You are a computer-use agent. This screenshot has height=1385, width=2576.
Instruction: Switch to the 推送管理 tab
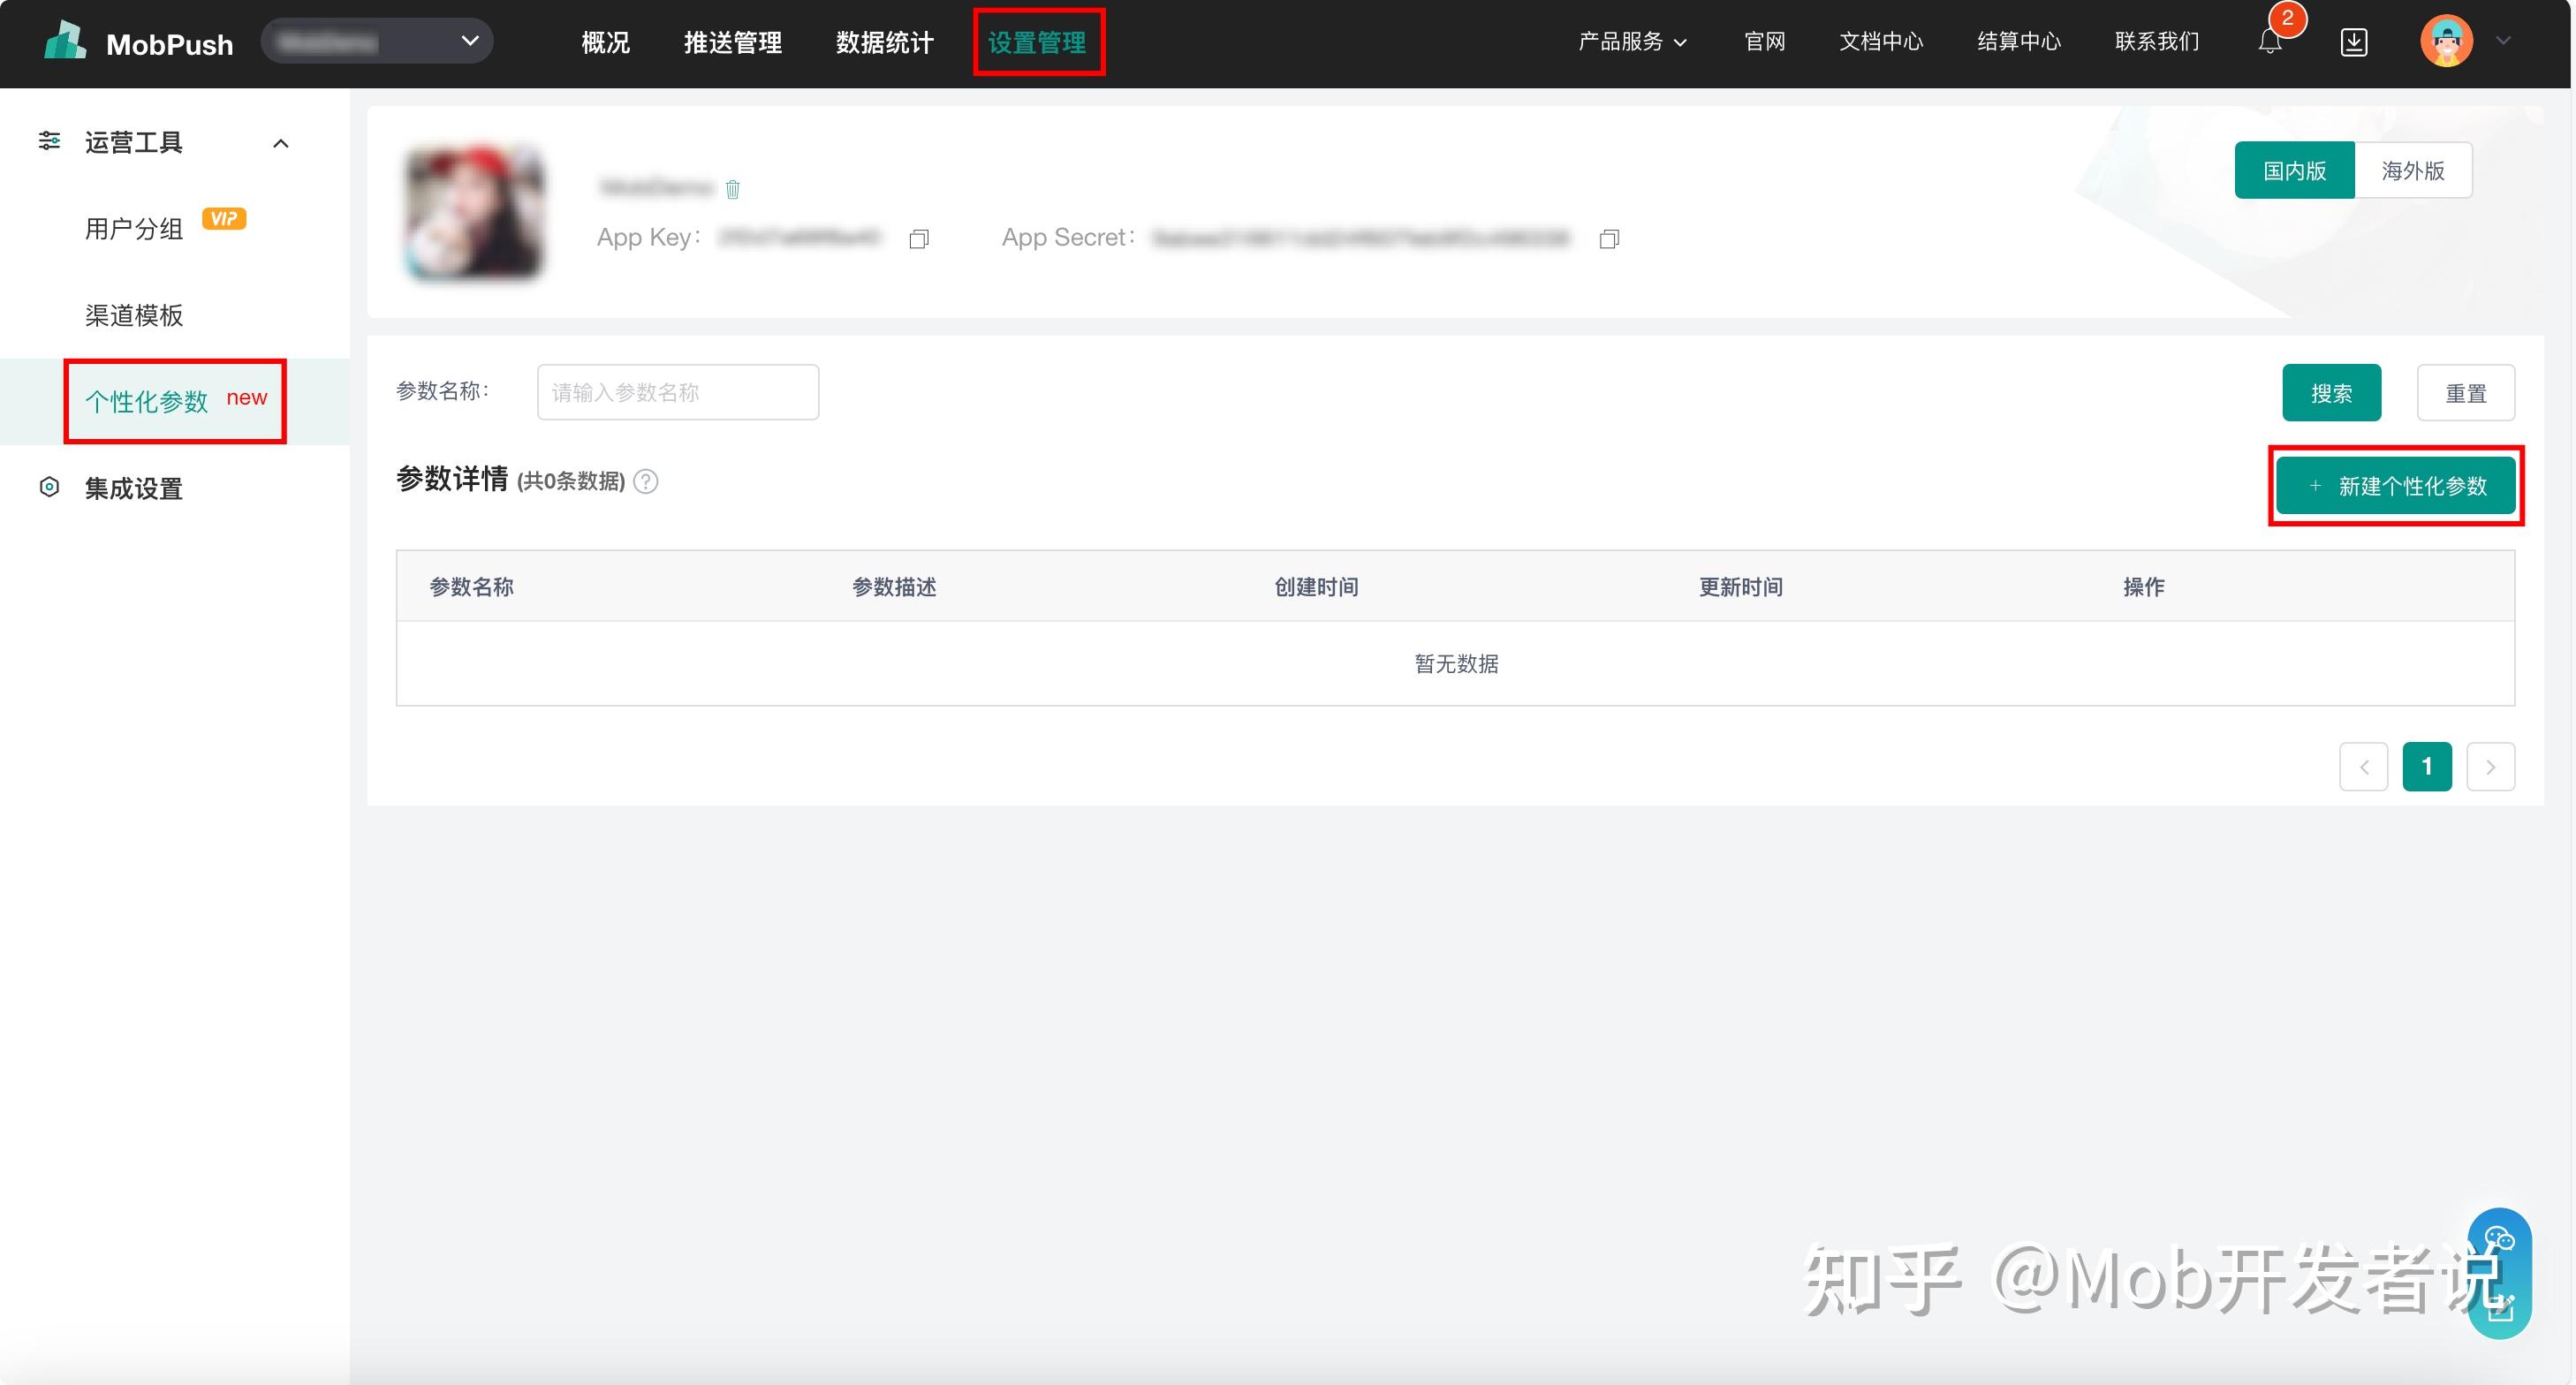pyautogui.click(x=732, y=42)
